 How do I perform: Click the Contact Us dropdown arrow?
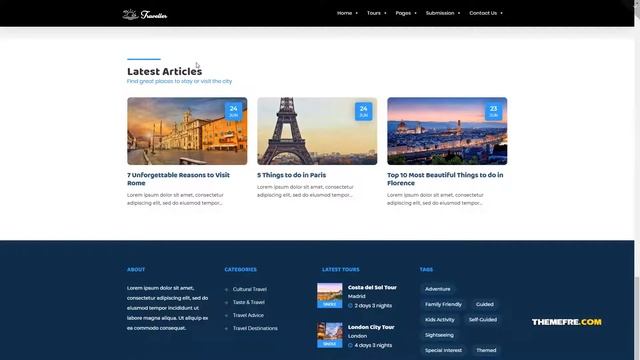[502, 13]
